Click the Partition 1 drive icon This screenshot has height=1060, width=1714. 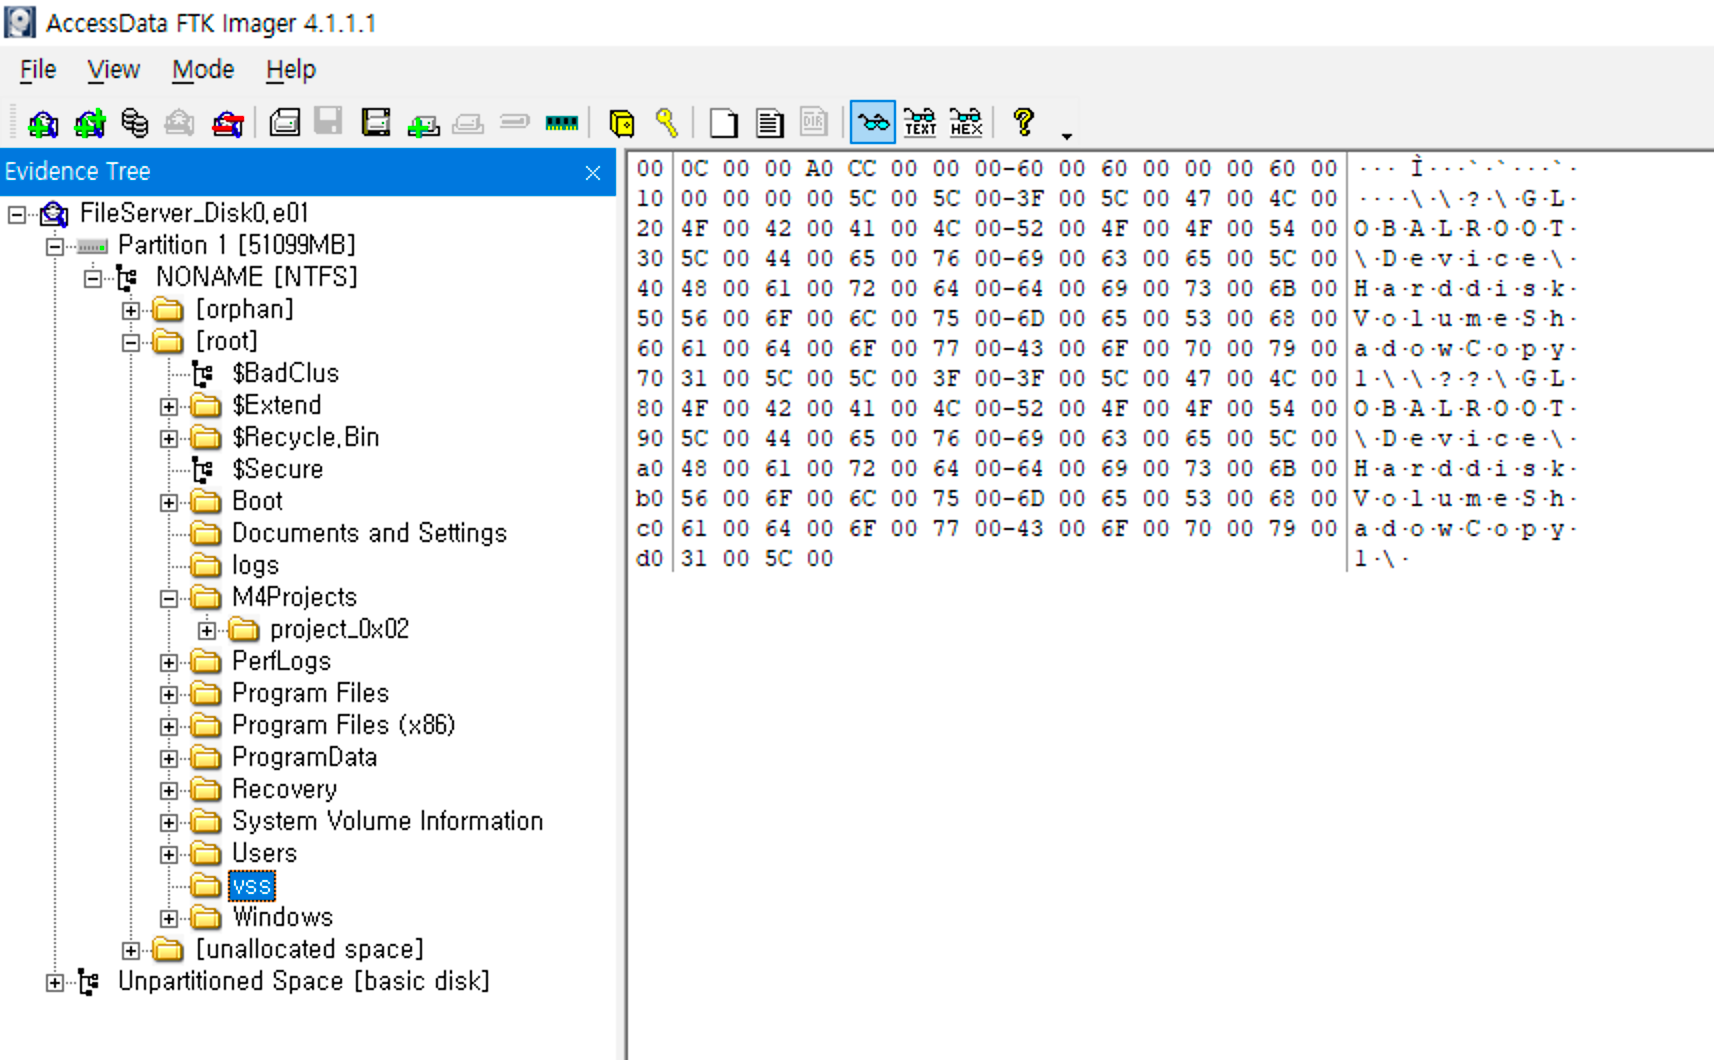click(x=92, y=246)
